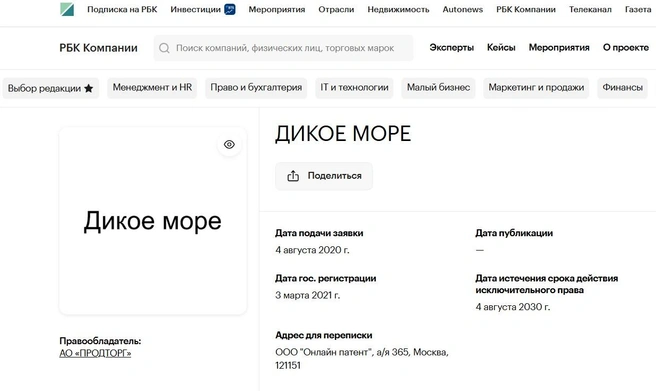Open Инвестиции menu item

[195, 9]
